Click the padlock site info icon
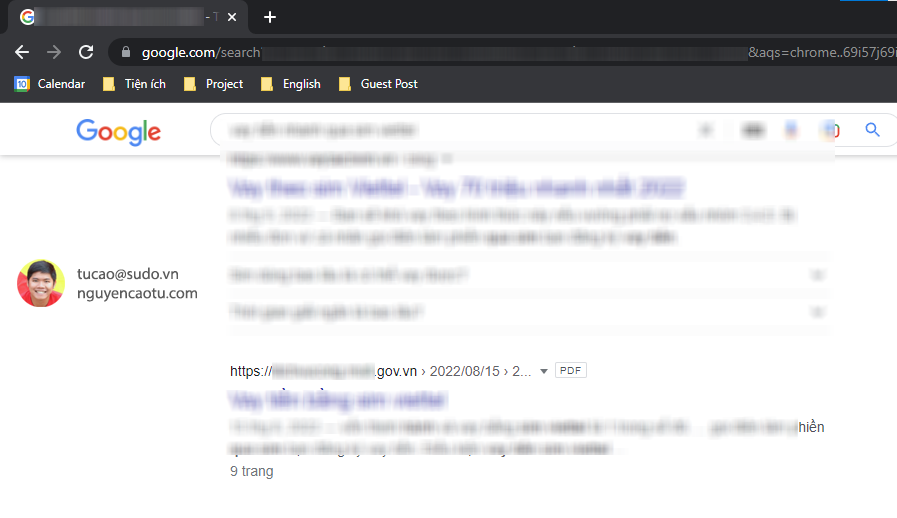Image resolution: width=897 pixels, height=518 pixels. (x=126, y=52)
